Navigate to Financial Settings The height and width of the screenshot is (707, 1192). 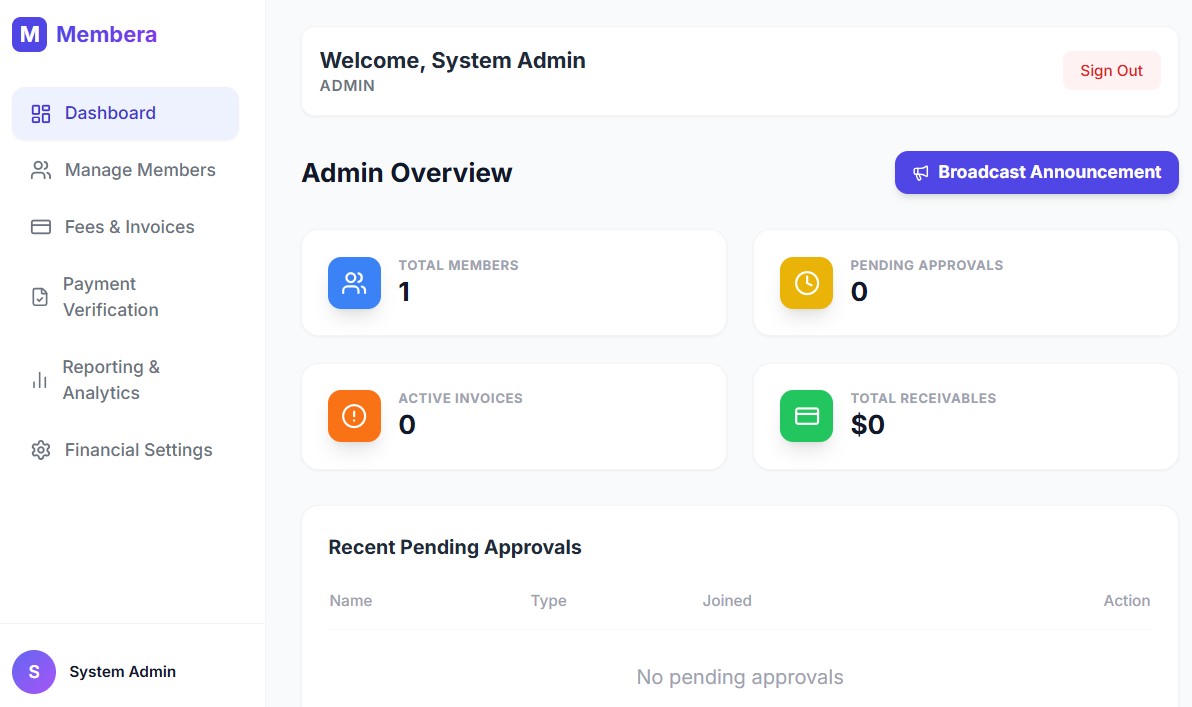139,451
